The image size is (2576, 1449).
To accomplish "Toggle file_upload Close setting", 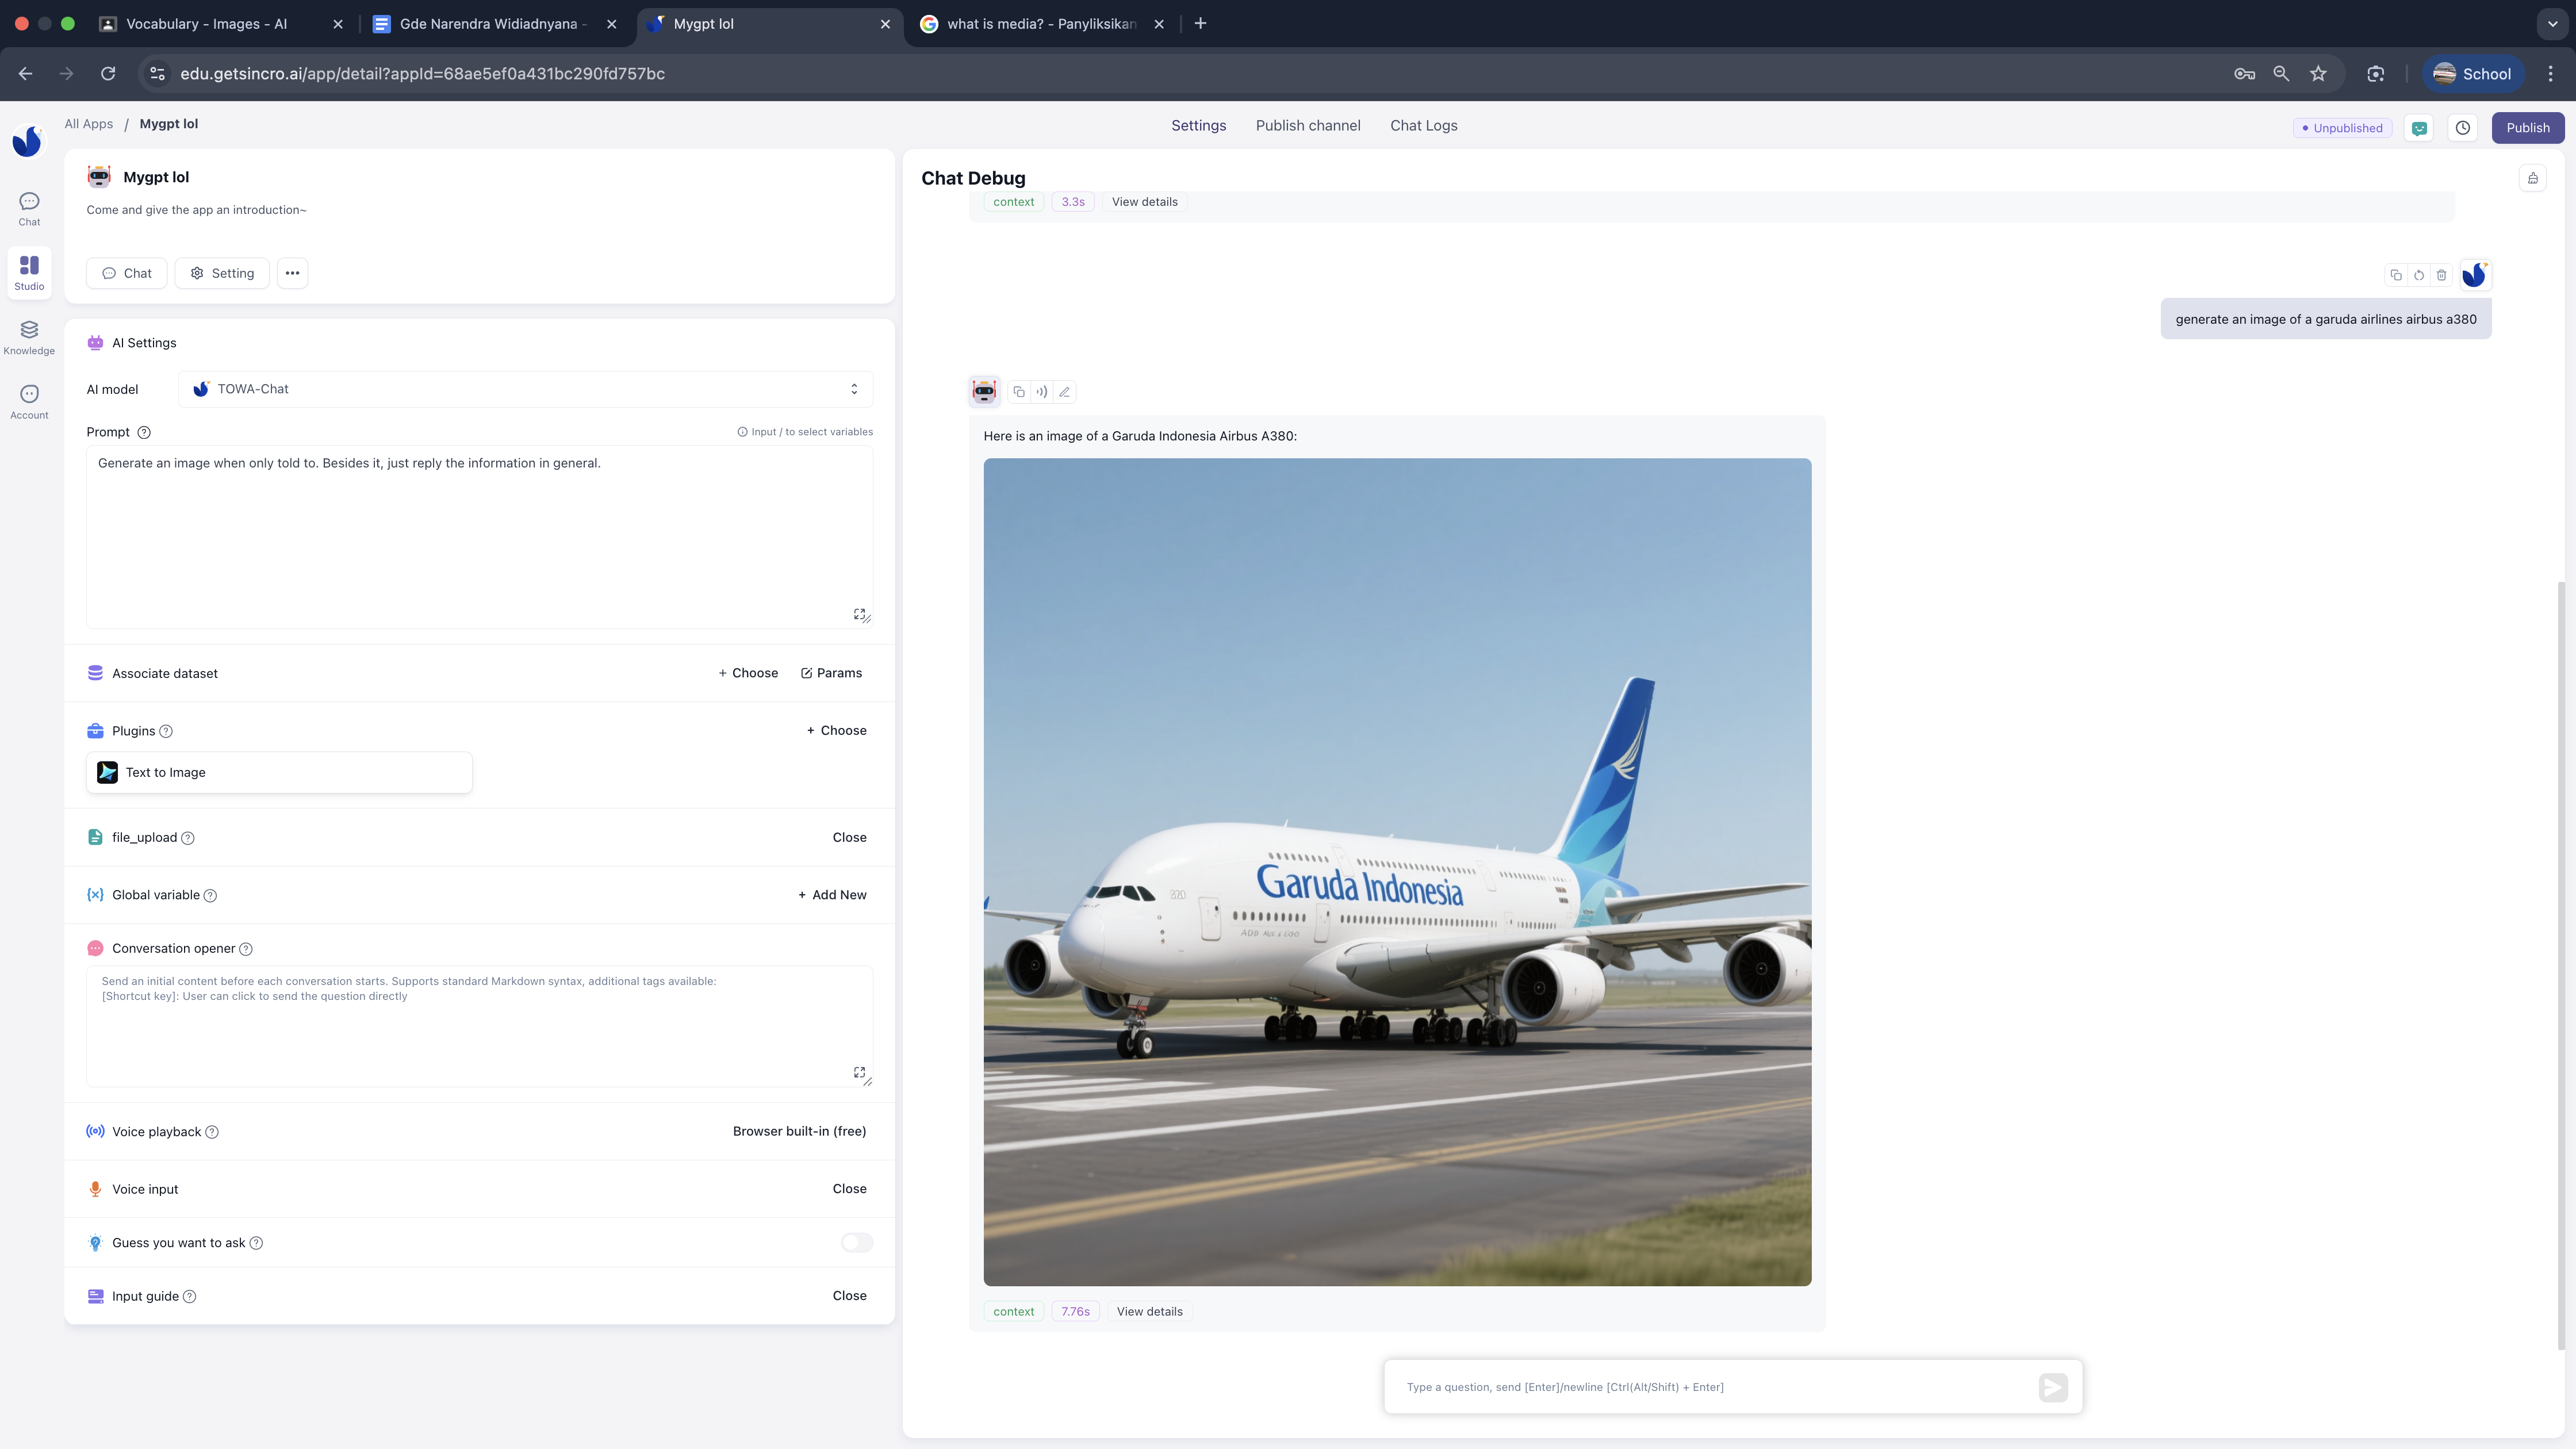I will (x=849, y=838).
